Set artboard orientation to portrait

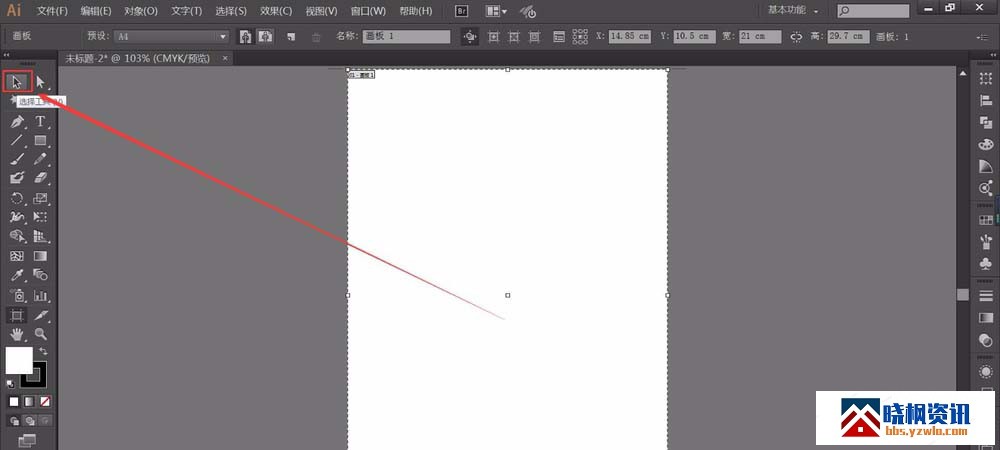coord(243,36)
